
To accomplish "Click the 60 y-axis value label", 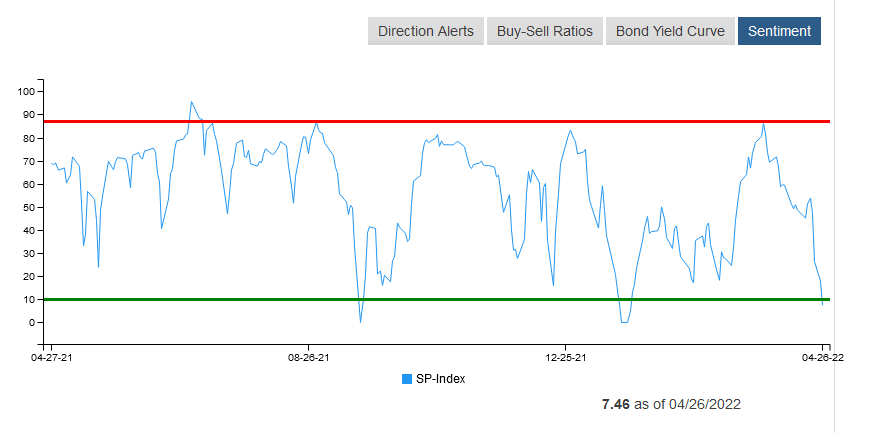I will pyautogui.click(x=30, y=184).
